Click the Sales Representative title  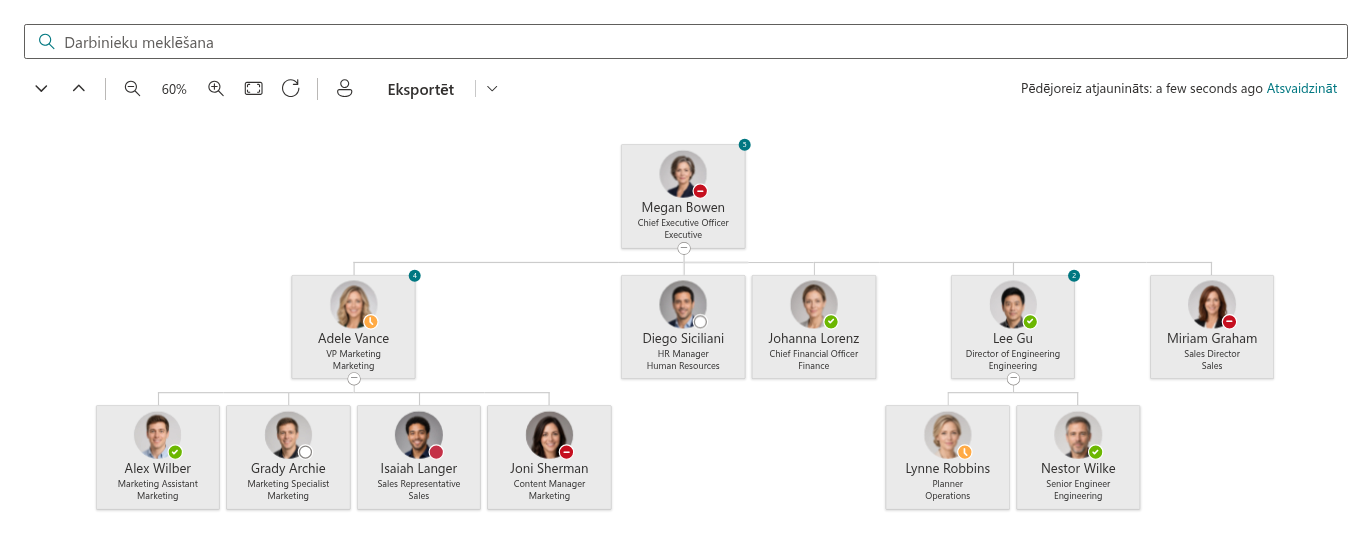[x=419, y=484]
